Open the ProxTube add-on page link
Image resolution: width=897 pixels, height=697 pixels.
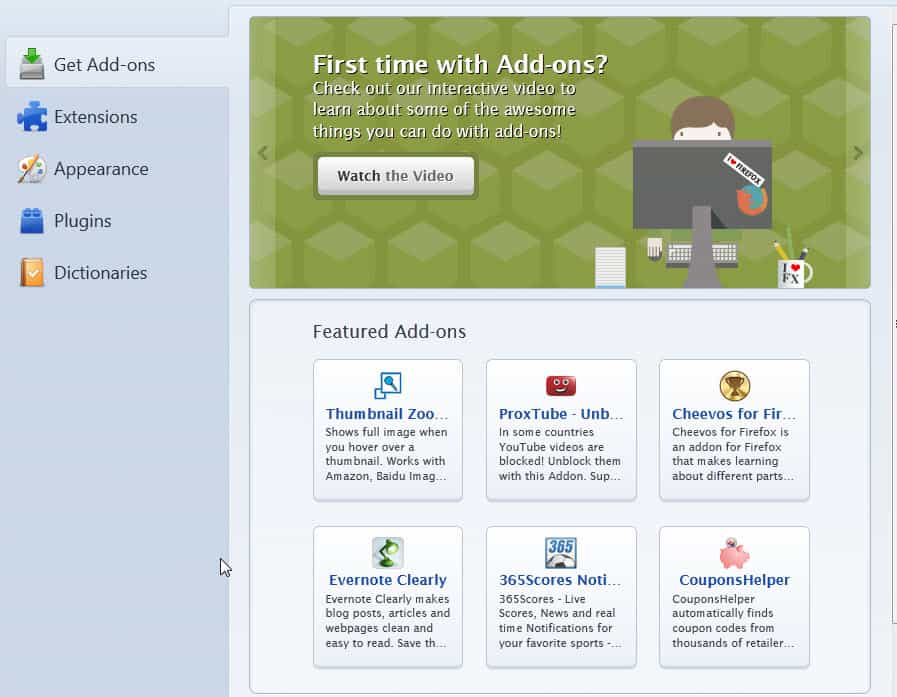[561, 413]
